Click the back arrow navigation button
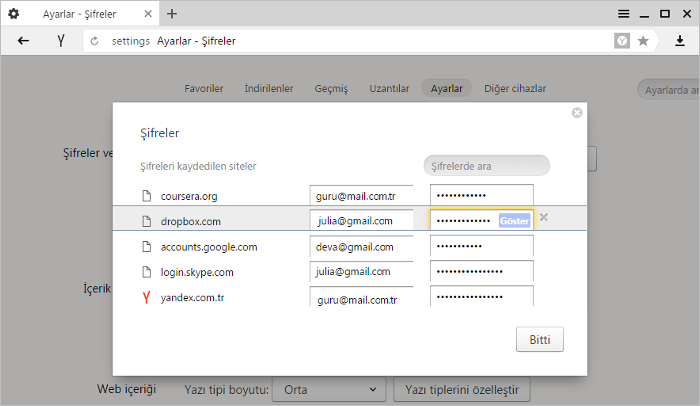The width and height of the screenshot is (700, 406). click(x=23, y=41)
